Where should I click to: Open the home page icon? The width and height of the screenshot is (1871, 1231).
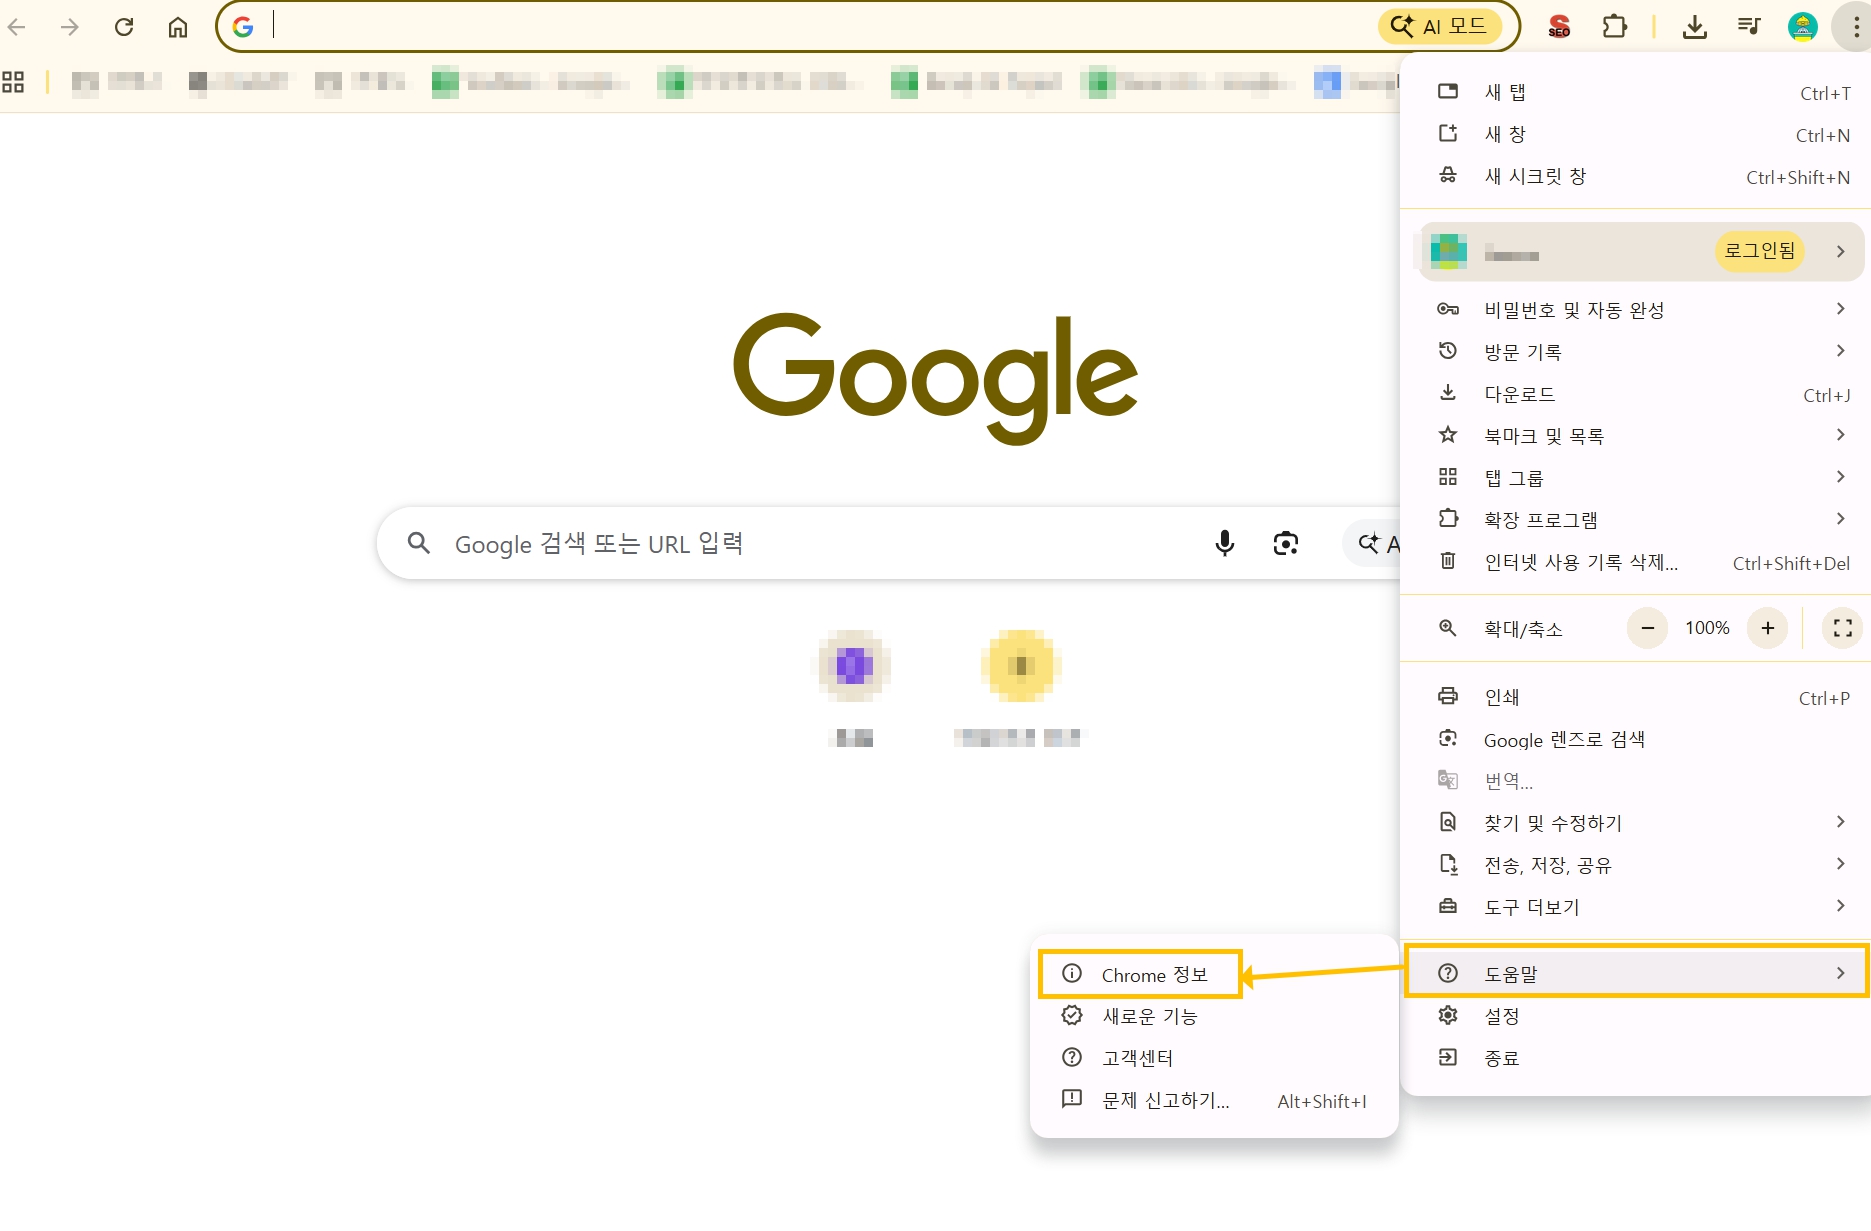coord(178,27)
